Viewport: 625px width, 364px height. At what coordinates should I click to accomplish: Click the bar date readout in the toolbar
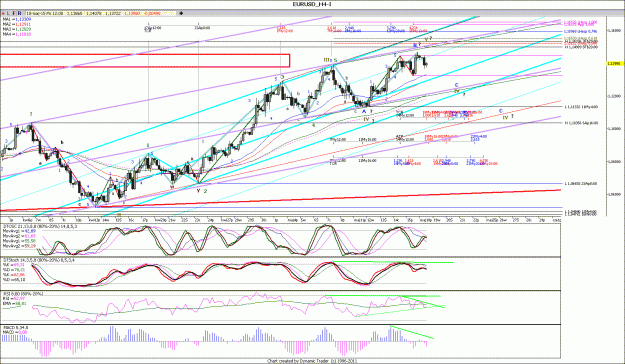[45, 13]
